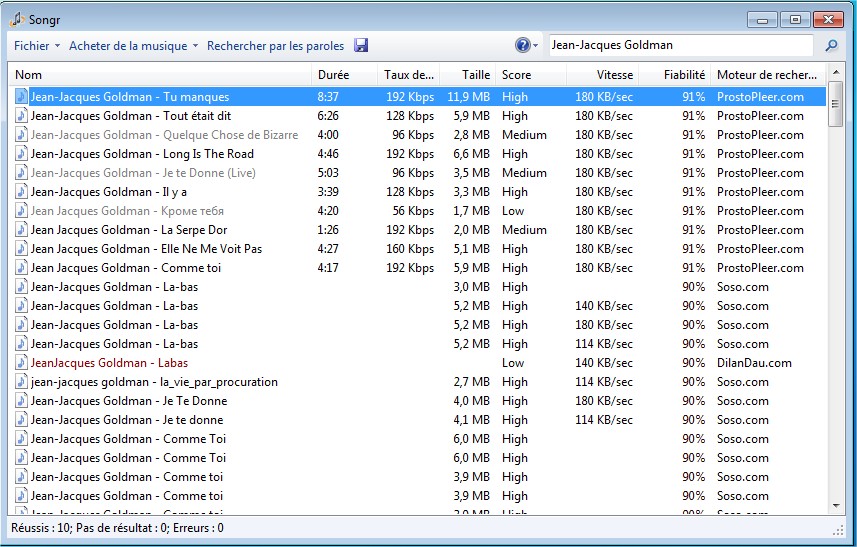
Task: Click file icon beside JeanJacques Goldman - Labas
Action: (21, 363)
